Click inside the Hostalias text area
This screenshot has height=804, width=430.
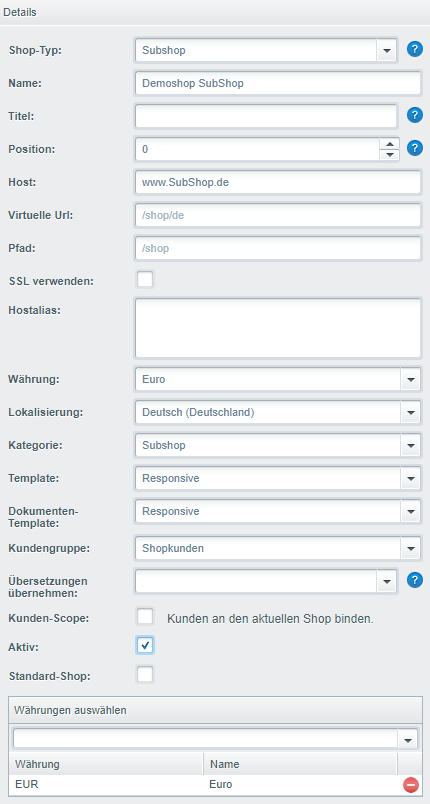coord(278,328)
